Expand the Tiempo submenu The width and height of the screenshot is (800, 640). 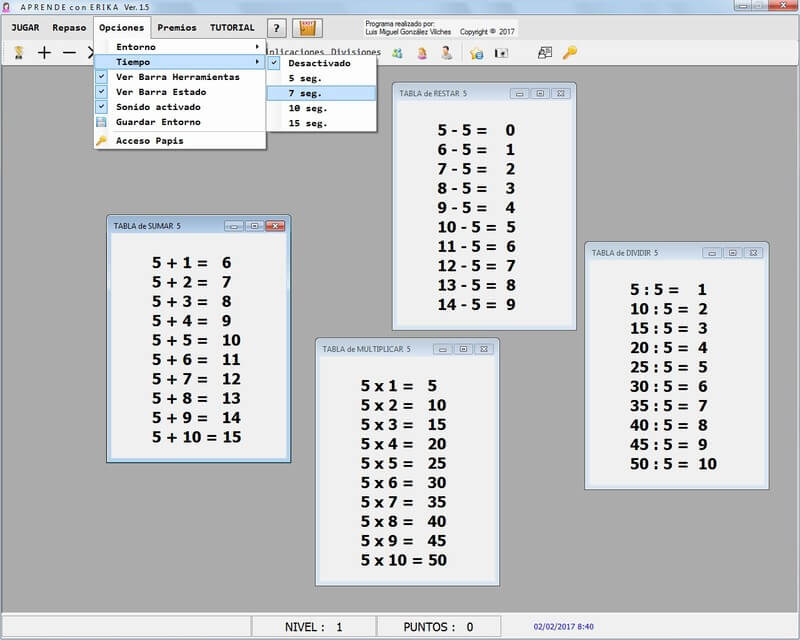pyautogui.click(x=180, y=62)
